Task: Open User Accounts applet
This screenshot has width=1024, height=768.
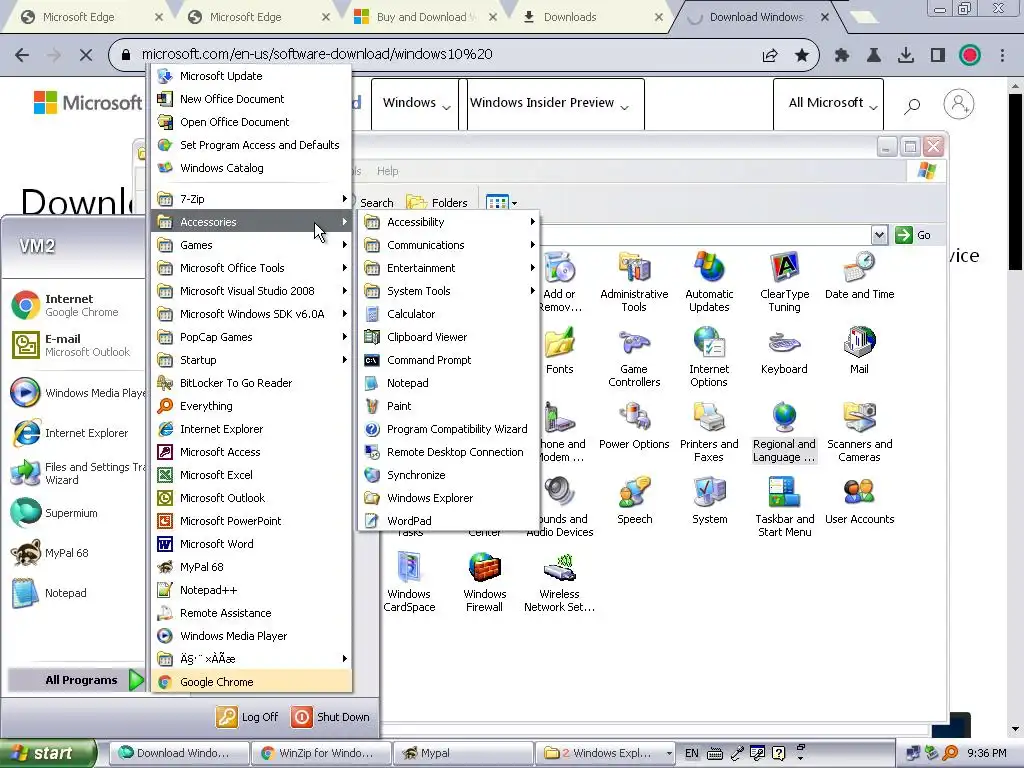Action: 859,501
